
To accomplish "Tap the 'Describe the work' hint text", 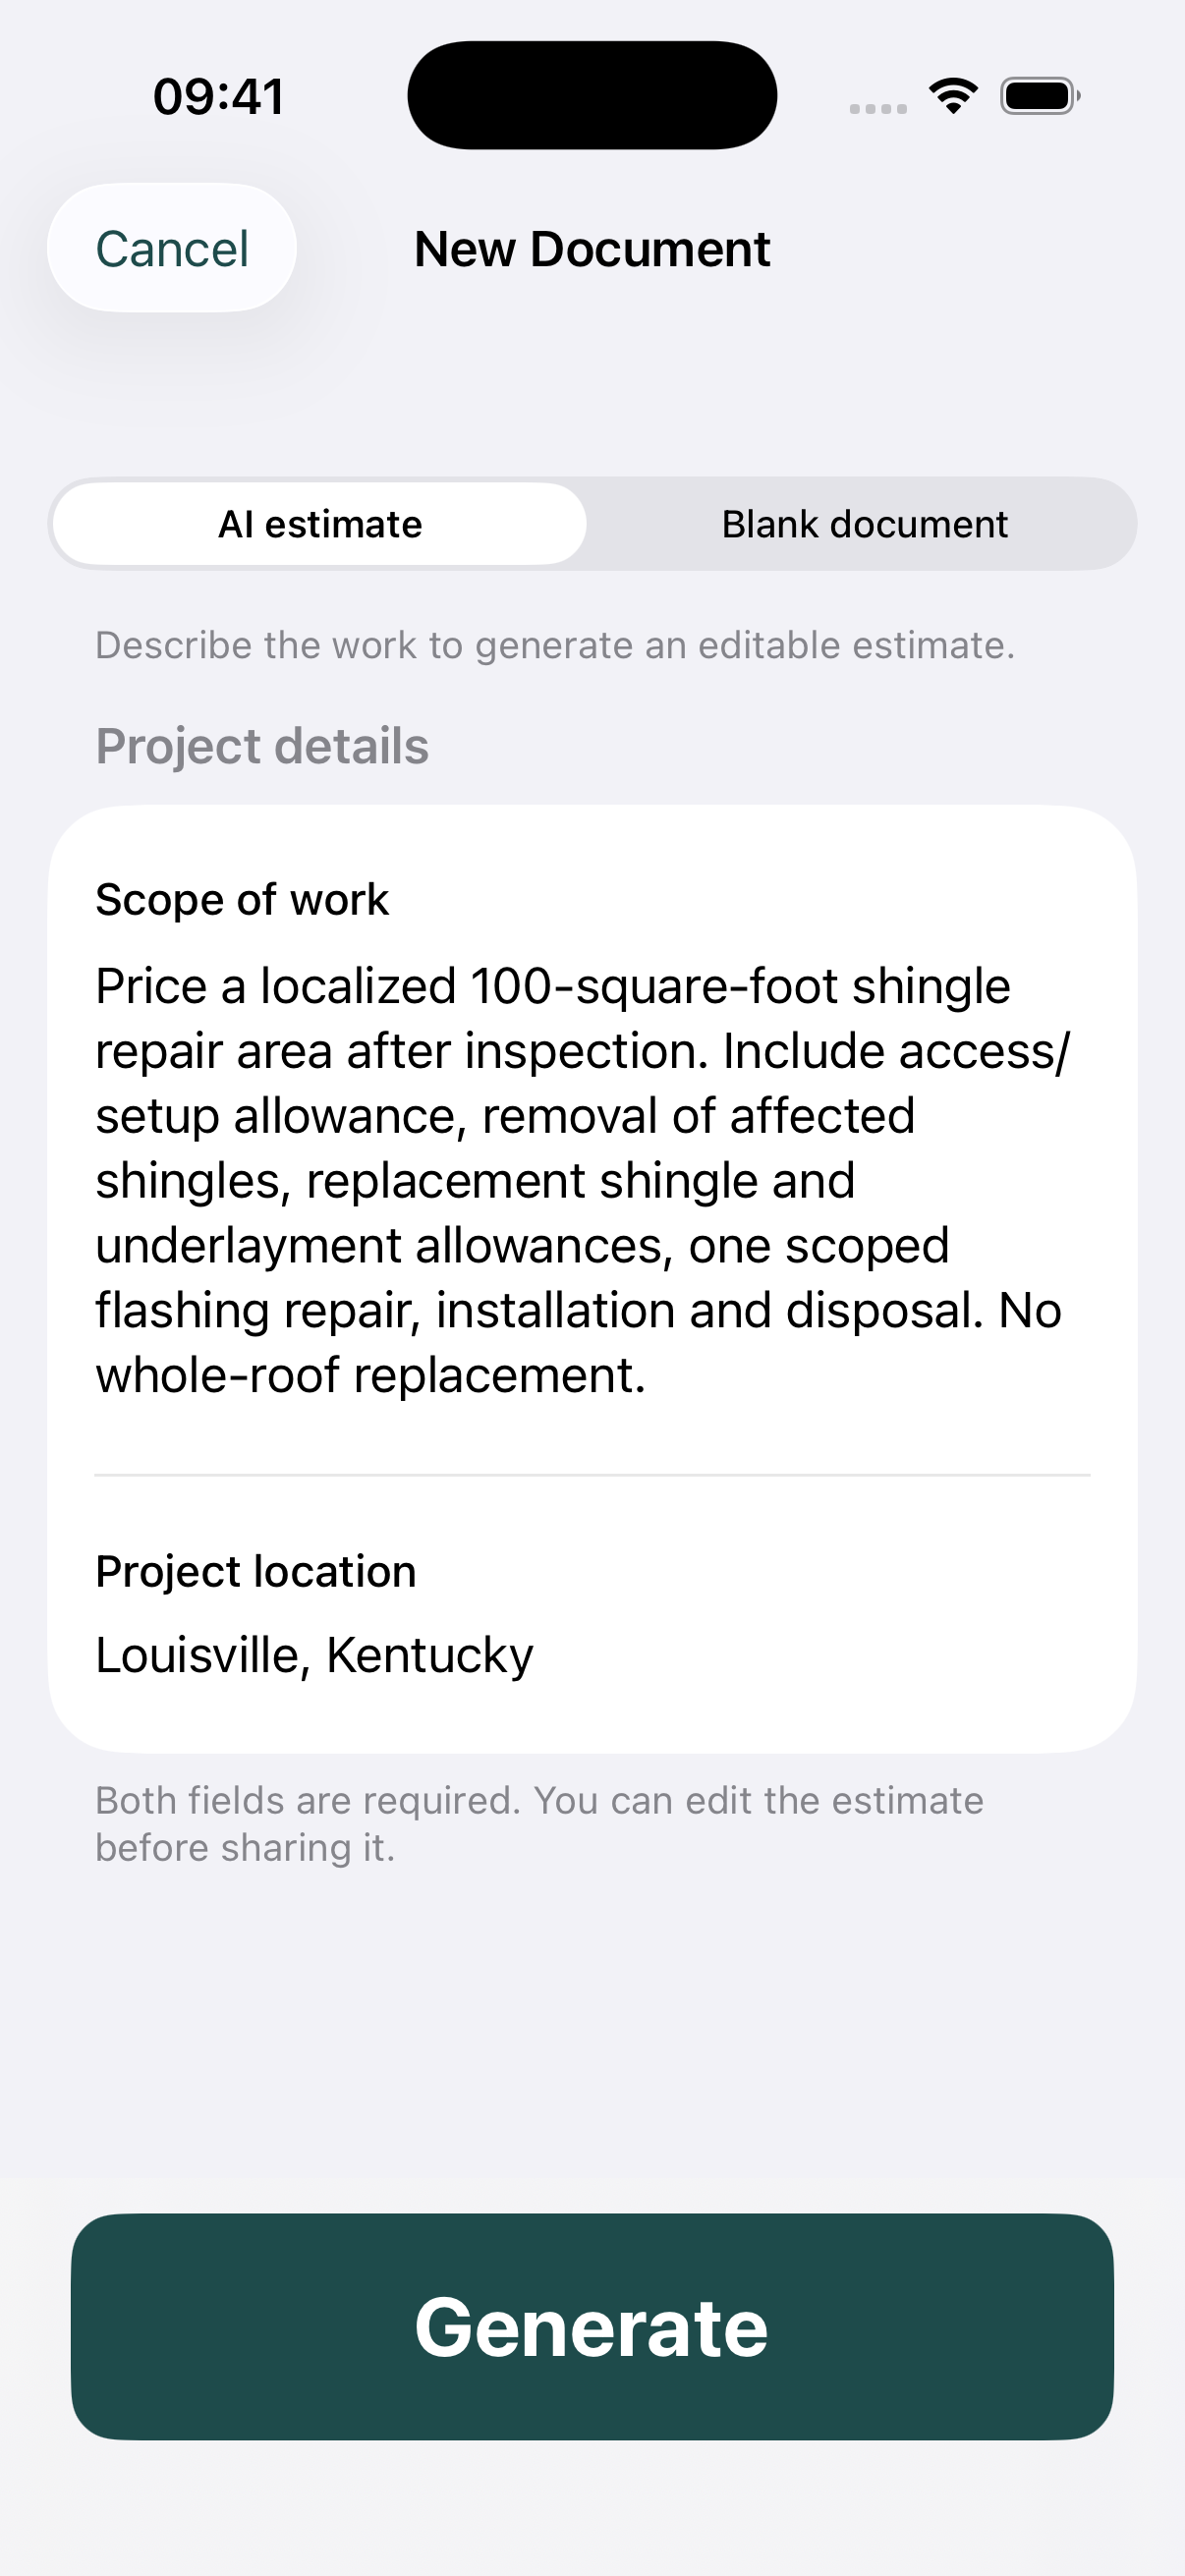I will 555,646.
